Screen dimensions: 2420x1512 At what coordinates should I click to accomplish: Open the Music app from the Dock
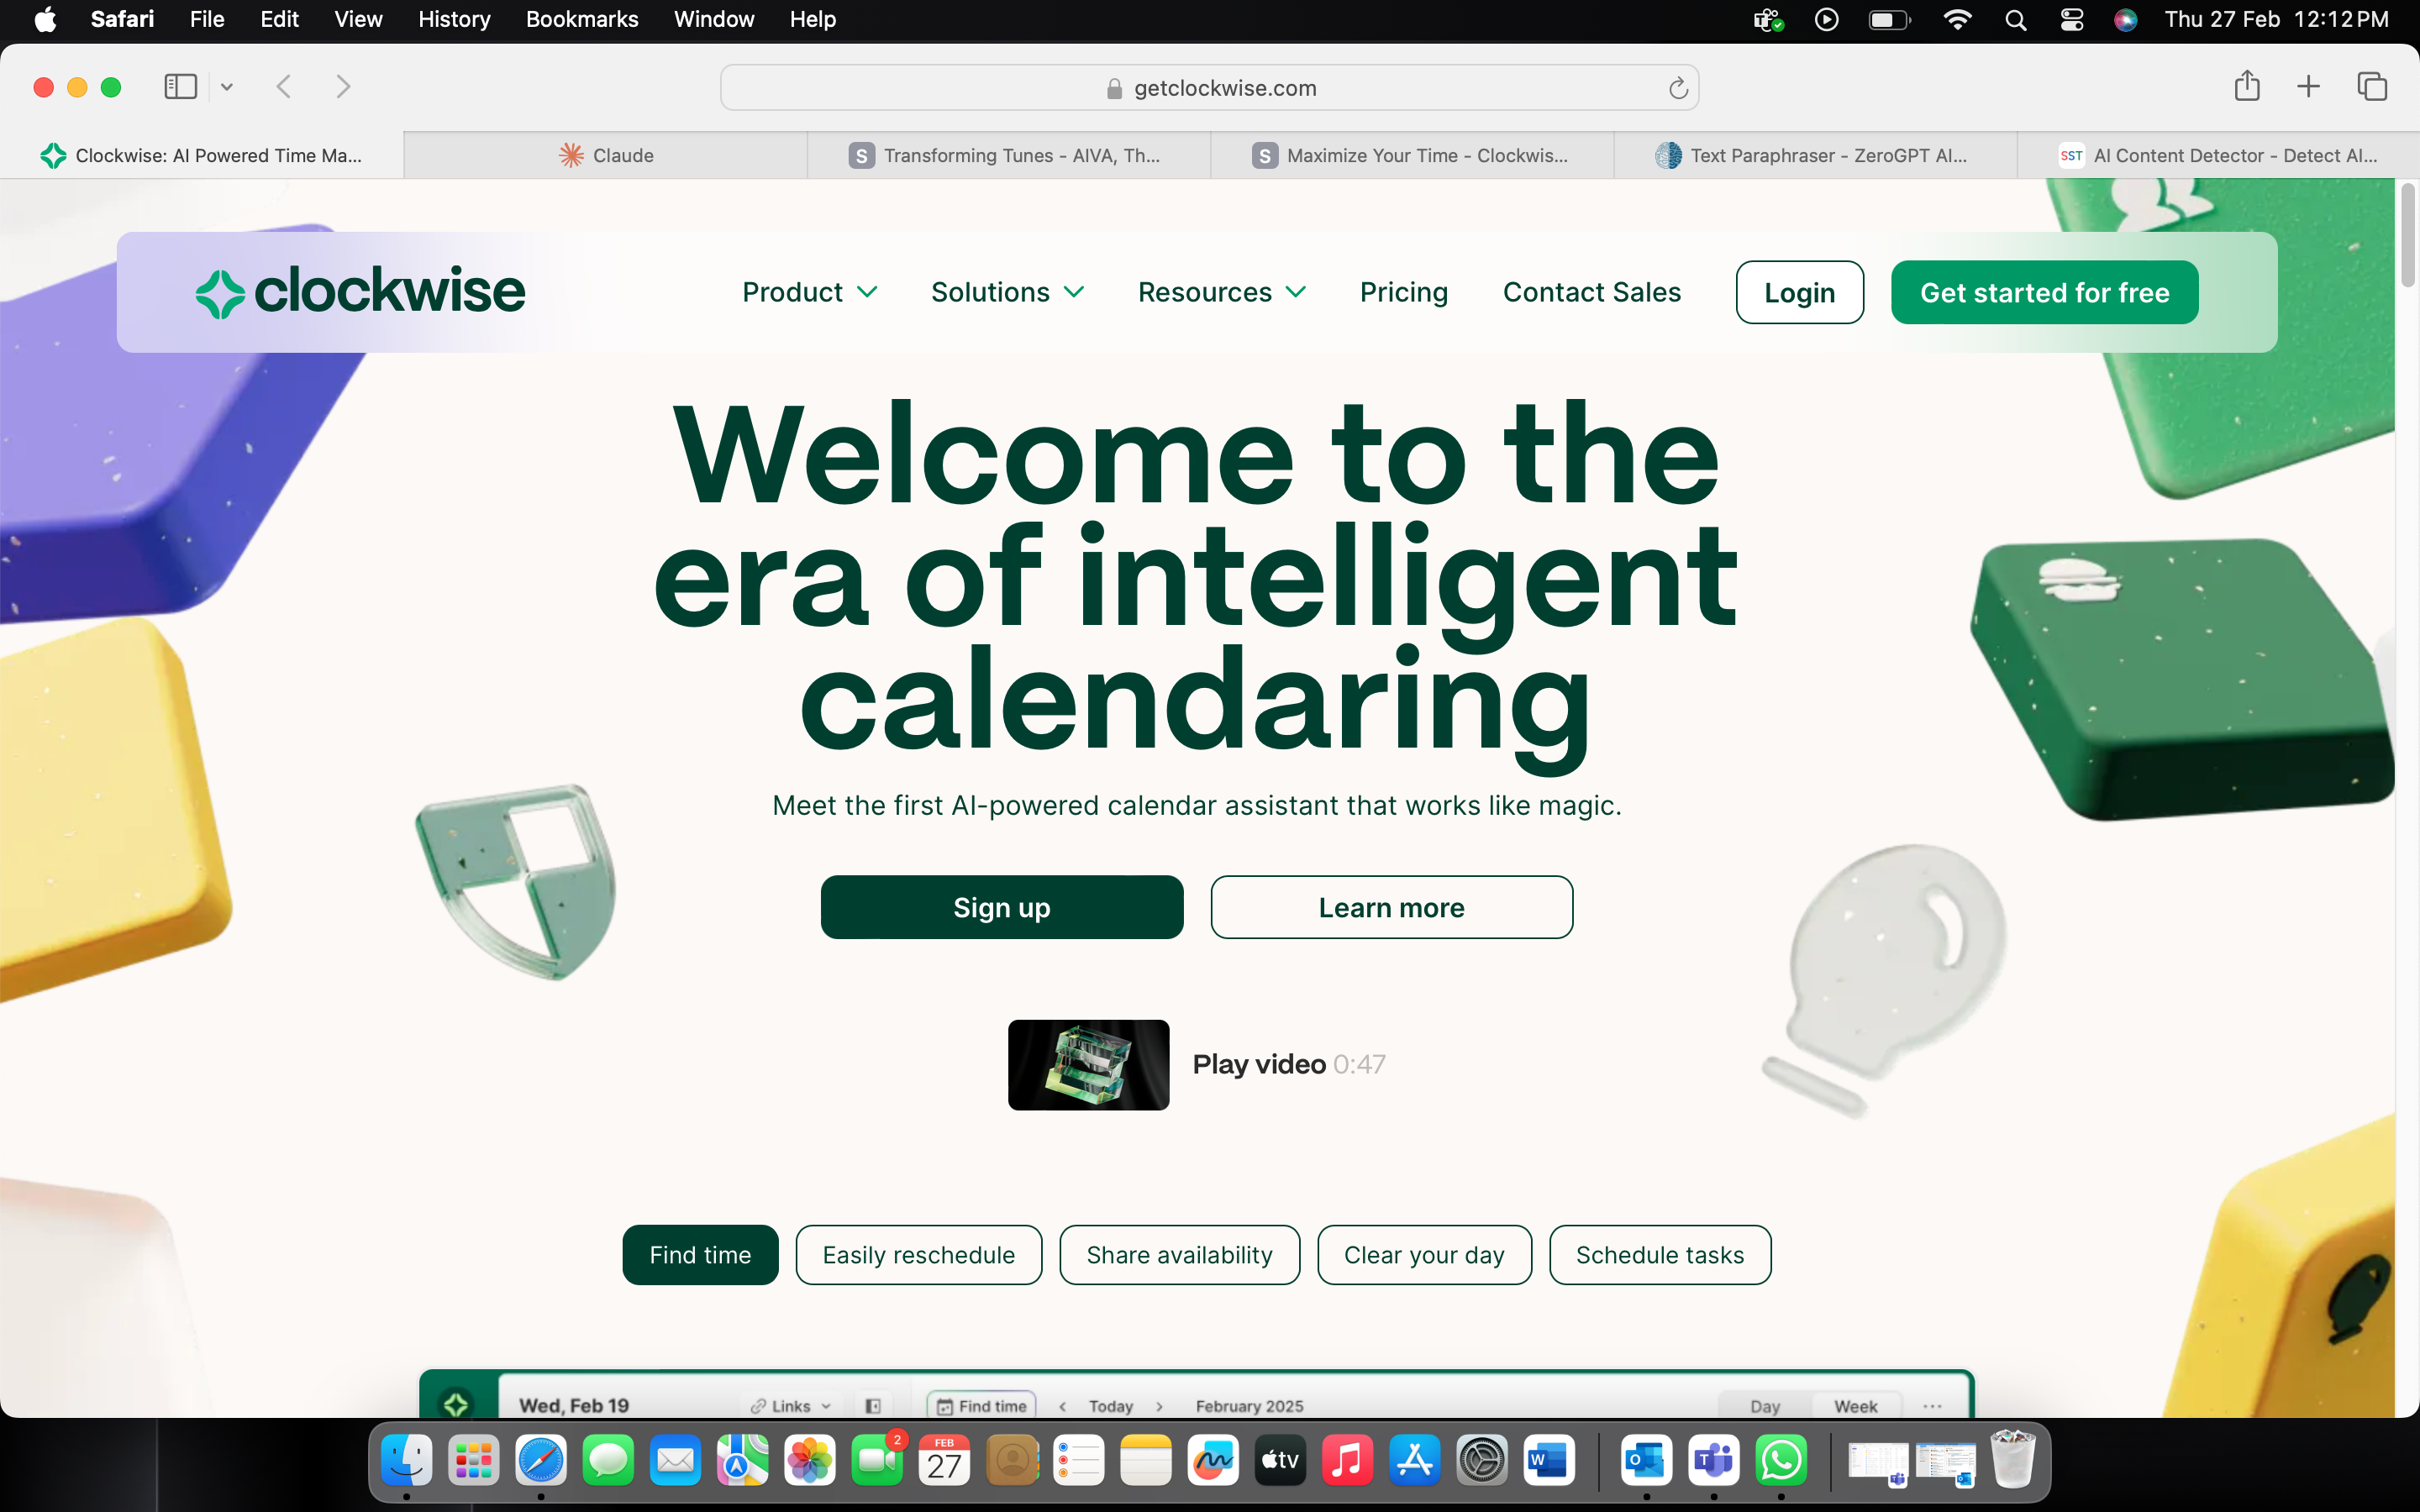coord(1347,1461)
